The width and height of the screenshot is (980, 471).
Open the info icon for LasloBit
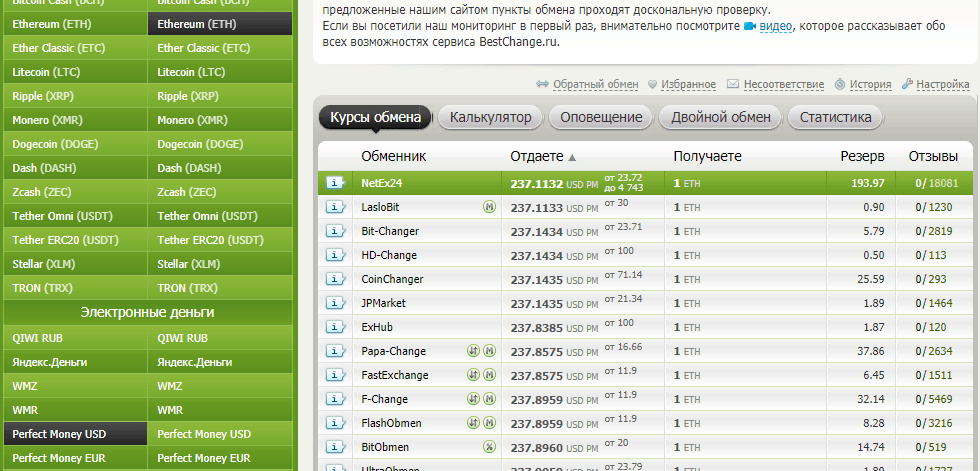point(334,207)
